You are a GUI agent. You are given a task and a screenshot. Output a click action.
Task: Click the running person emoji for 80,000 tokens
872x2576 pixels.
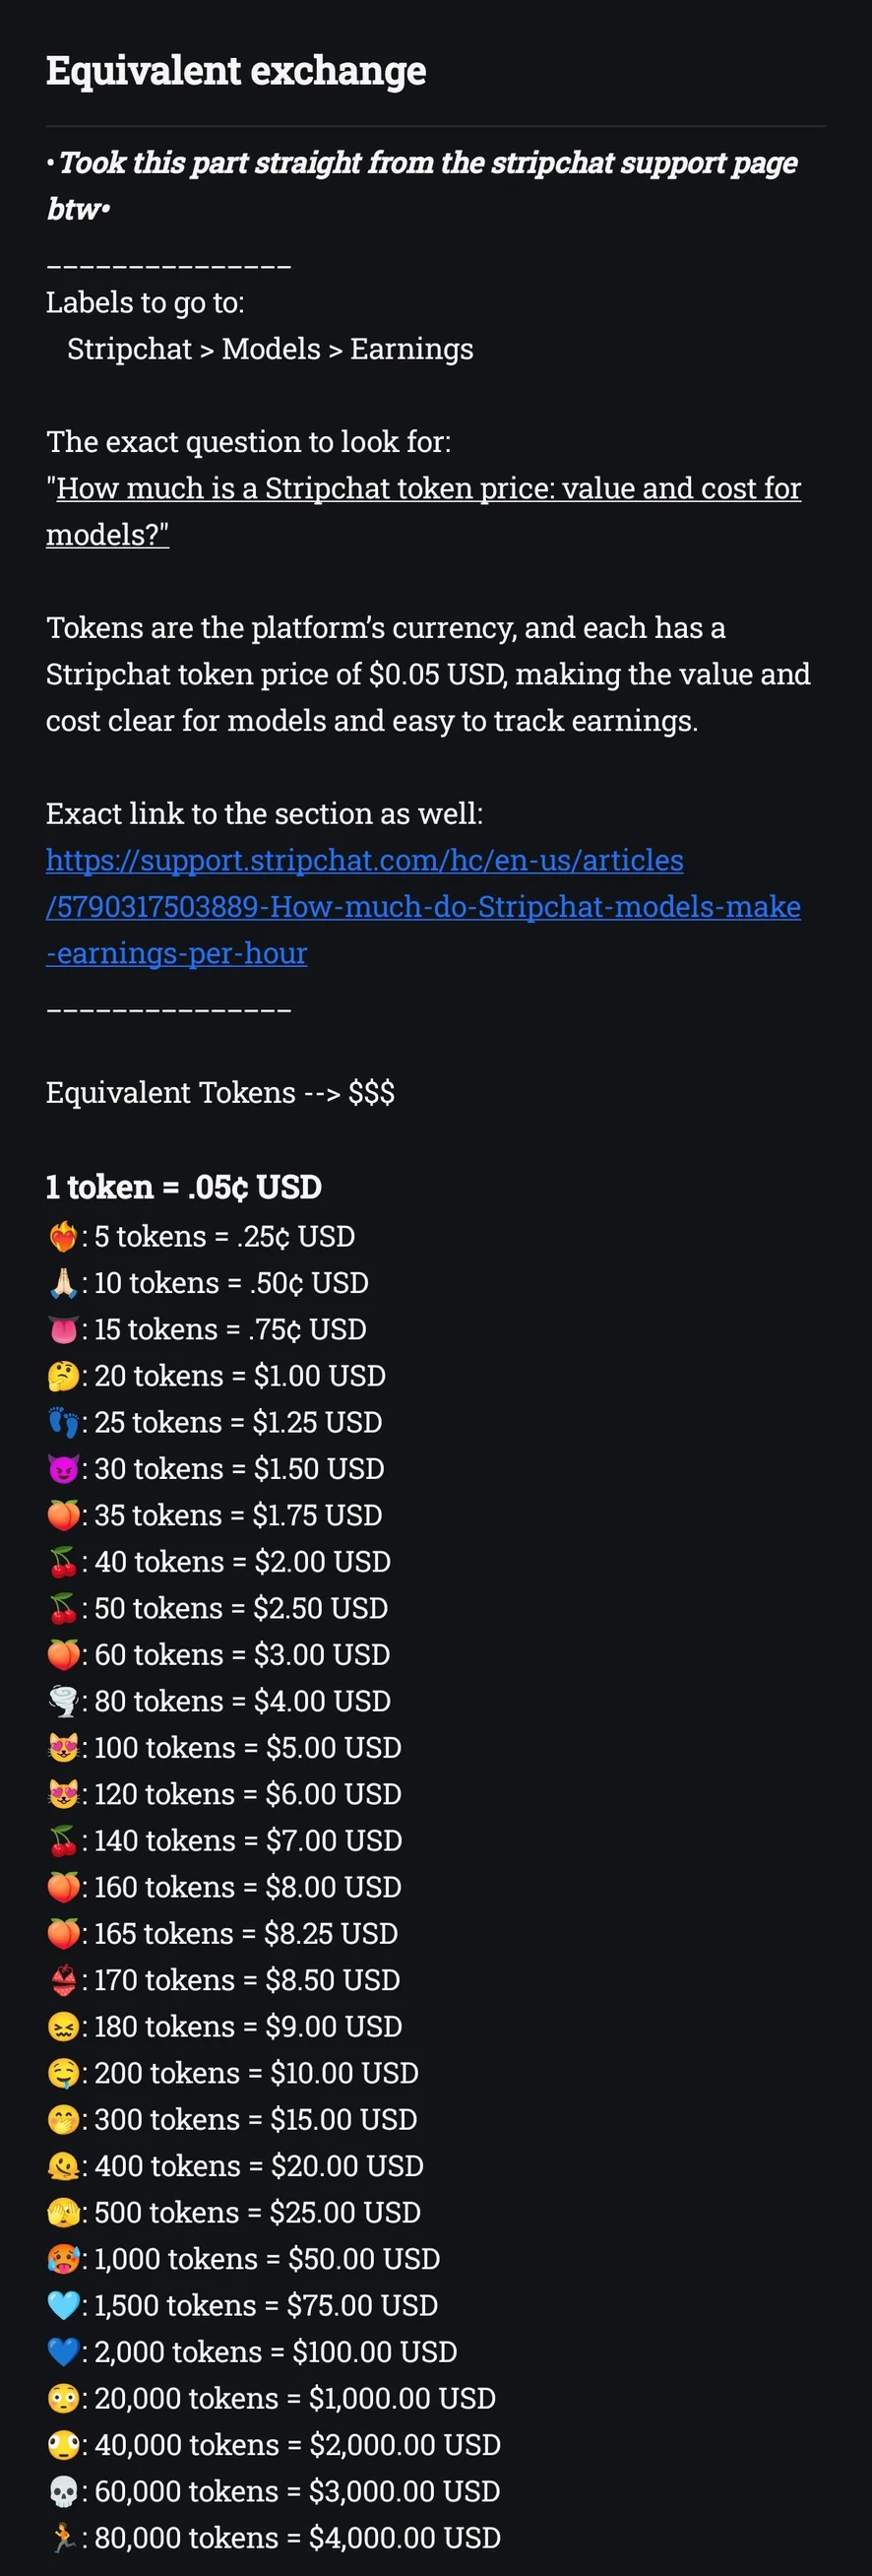coord(63,2538)
